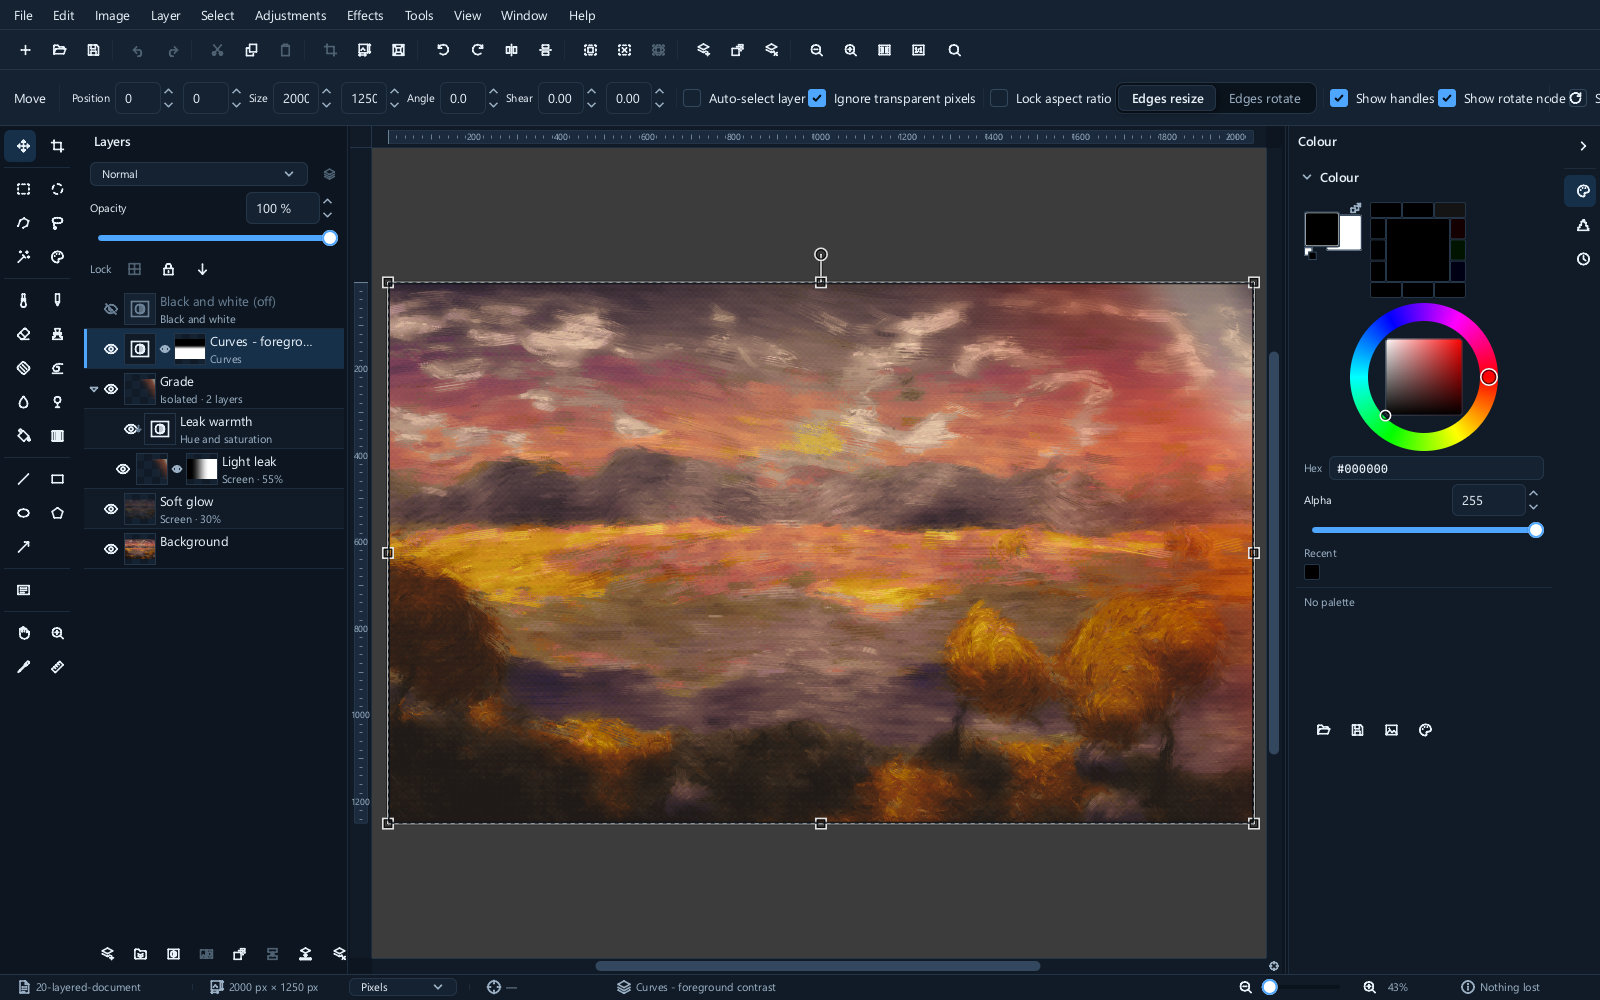Select the Move tool in the toolbox
Image resolution: width=1600 pixels, height=1000 pixels.
(x=23, y=146)
